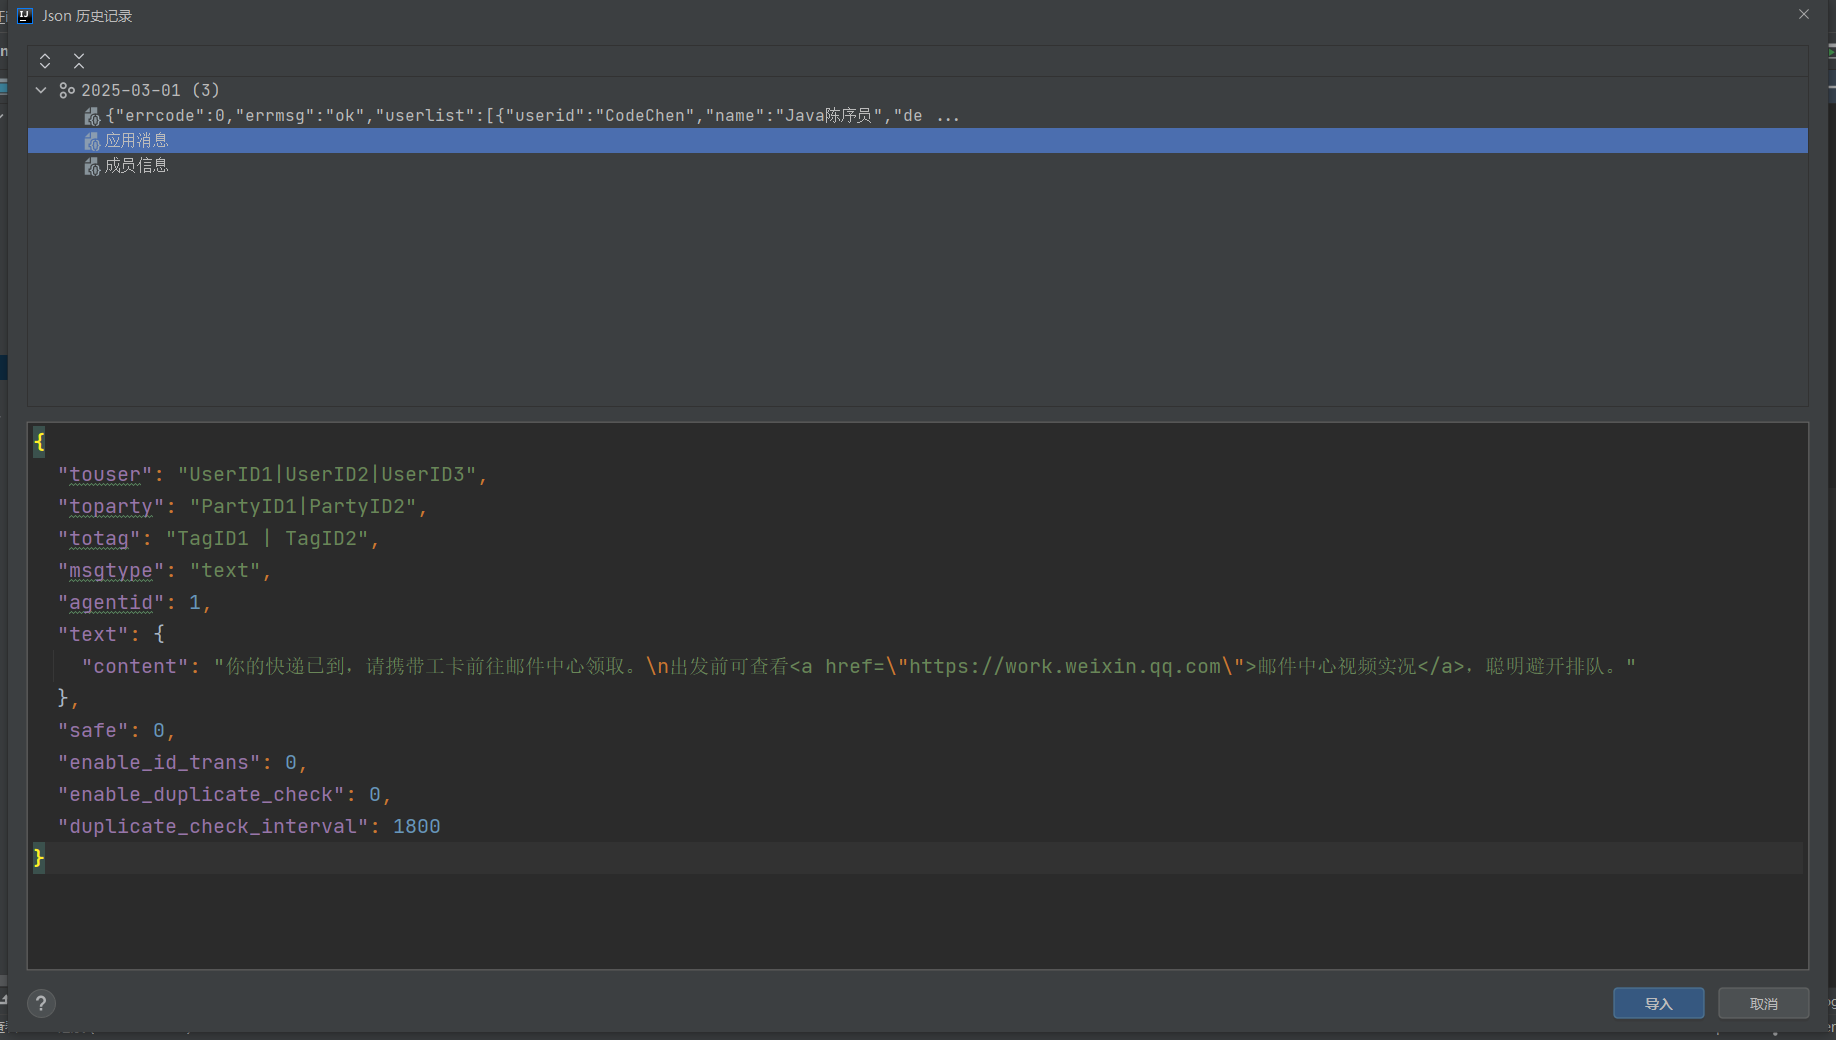
Task: Click the Json plugin icon in the title bar
Action: (x=24, y=15)
